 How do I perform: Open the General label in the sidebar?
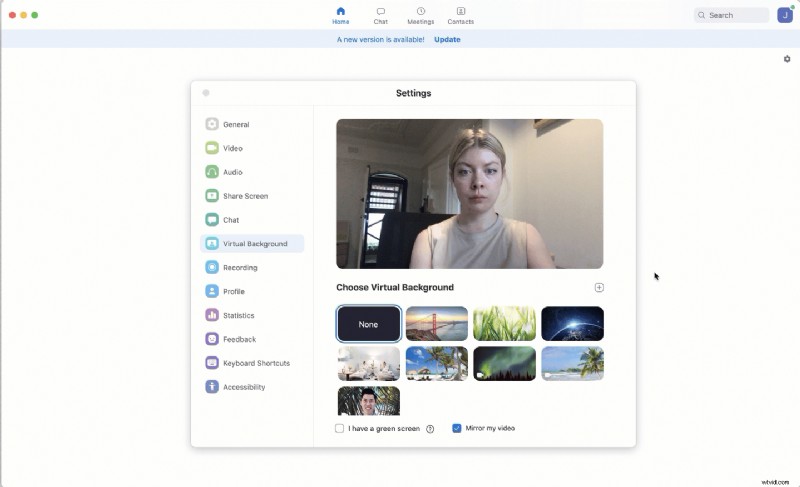pyautogui.click(x=236, y=124)
